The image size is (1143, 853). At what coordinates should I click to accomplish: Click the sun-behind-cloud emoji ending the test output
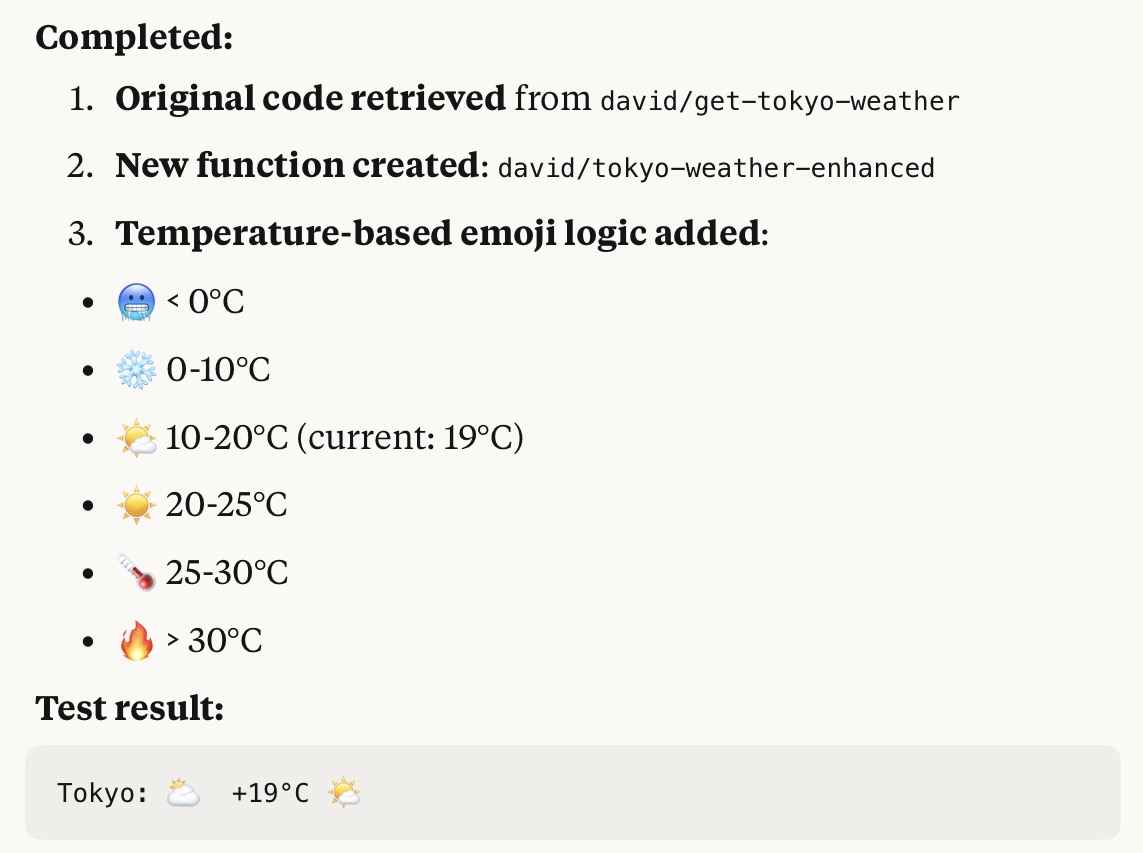click(x=344, y=793)
